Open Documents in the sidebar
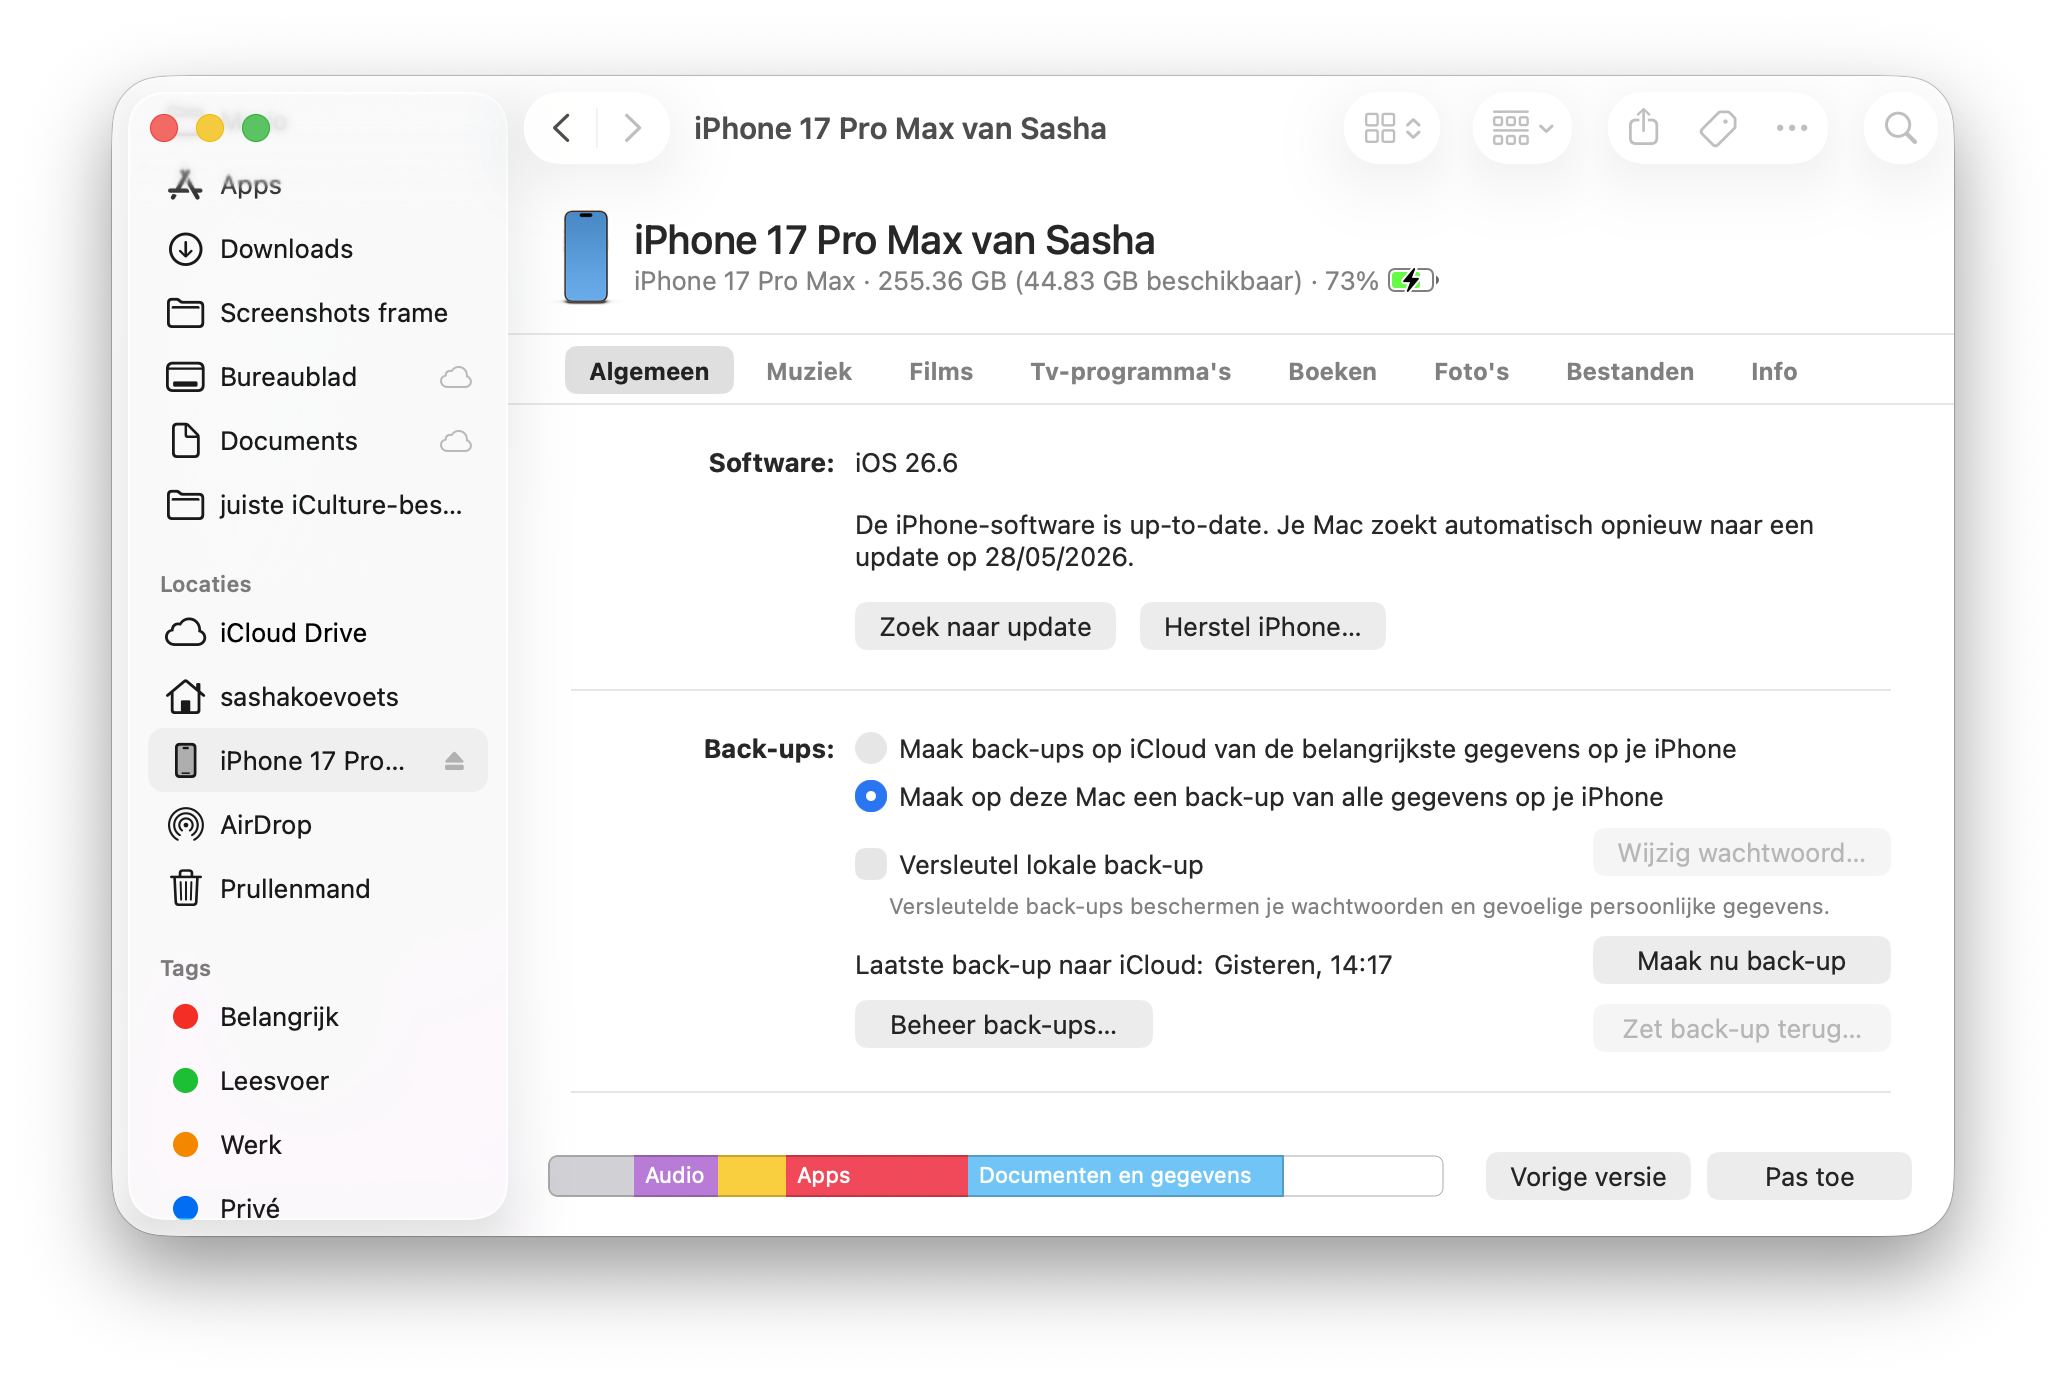Viewport: 2066px width, 1384px height. coord(317,441)
